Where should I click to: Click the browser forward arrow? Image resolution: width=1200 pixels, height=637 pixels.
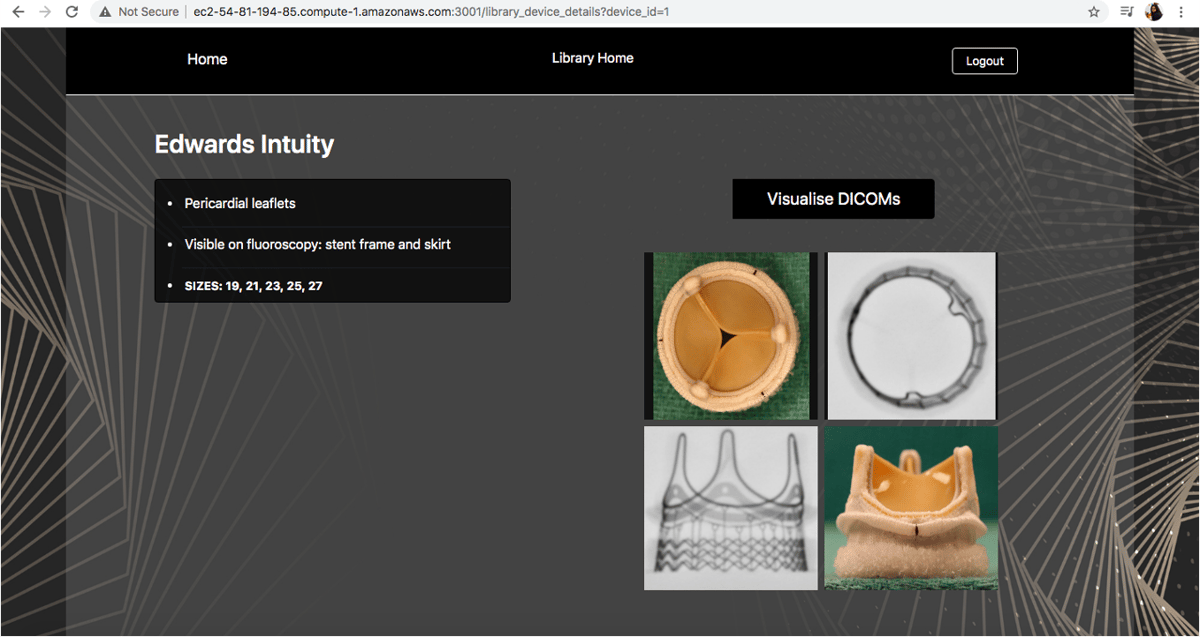coord(44,12)
